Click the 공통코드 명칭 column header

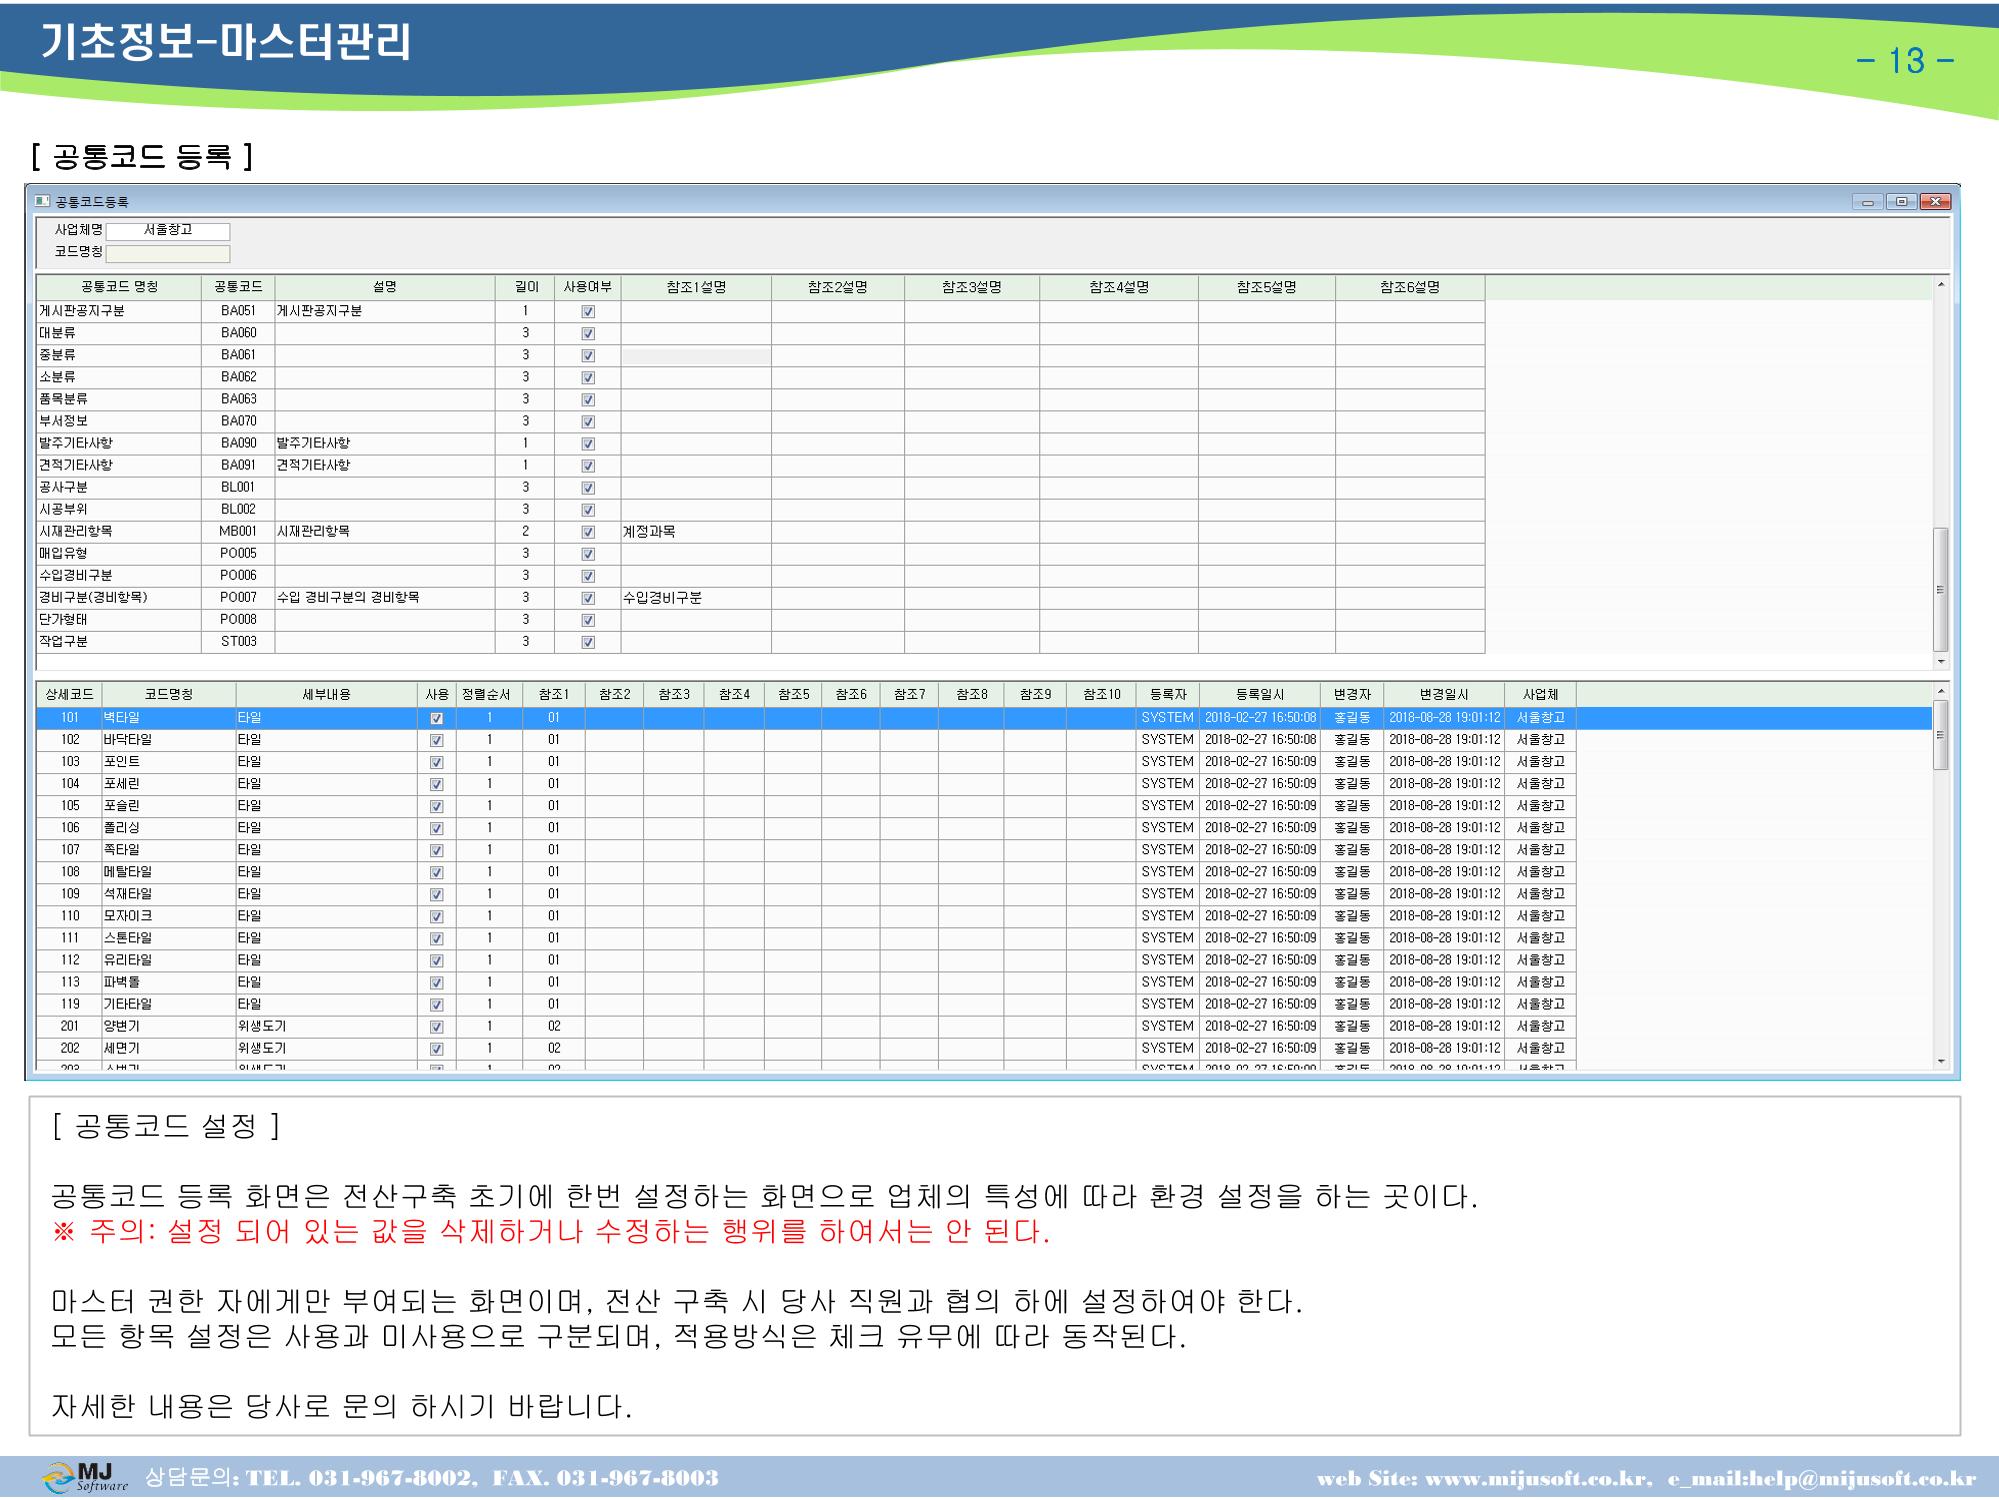click(119, 288)
